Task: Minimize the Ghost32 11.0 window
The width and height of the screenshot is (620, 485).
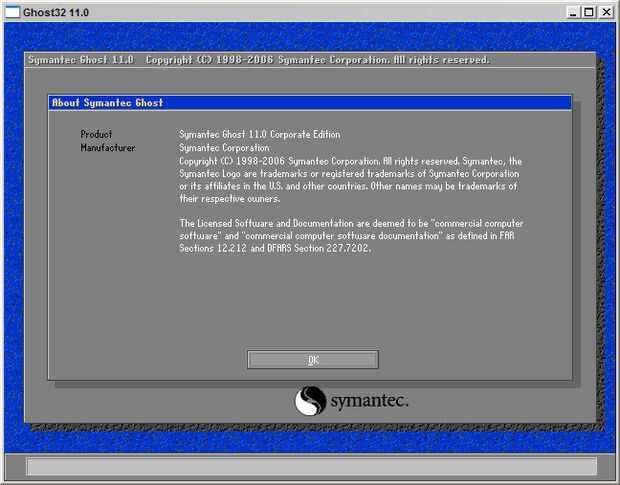Action: click(x=573, y=12)
